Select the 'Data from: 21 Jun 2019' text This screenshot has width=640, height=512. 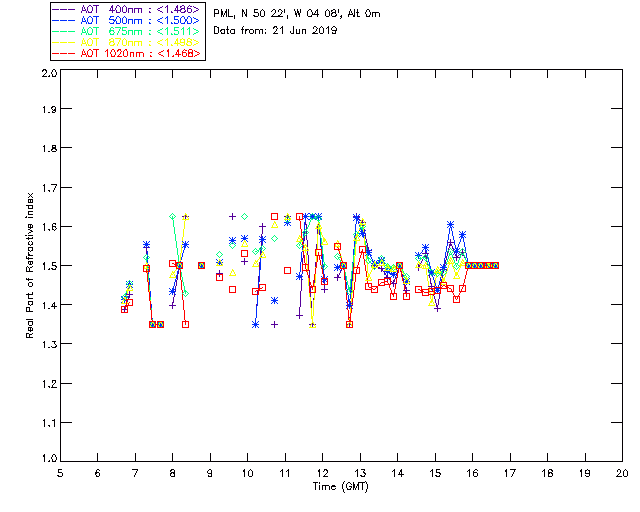point(275,31)
